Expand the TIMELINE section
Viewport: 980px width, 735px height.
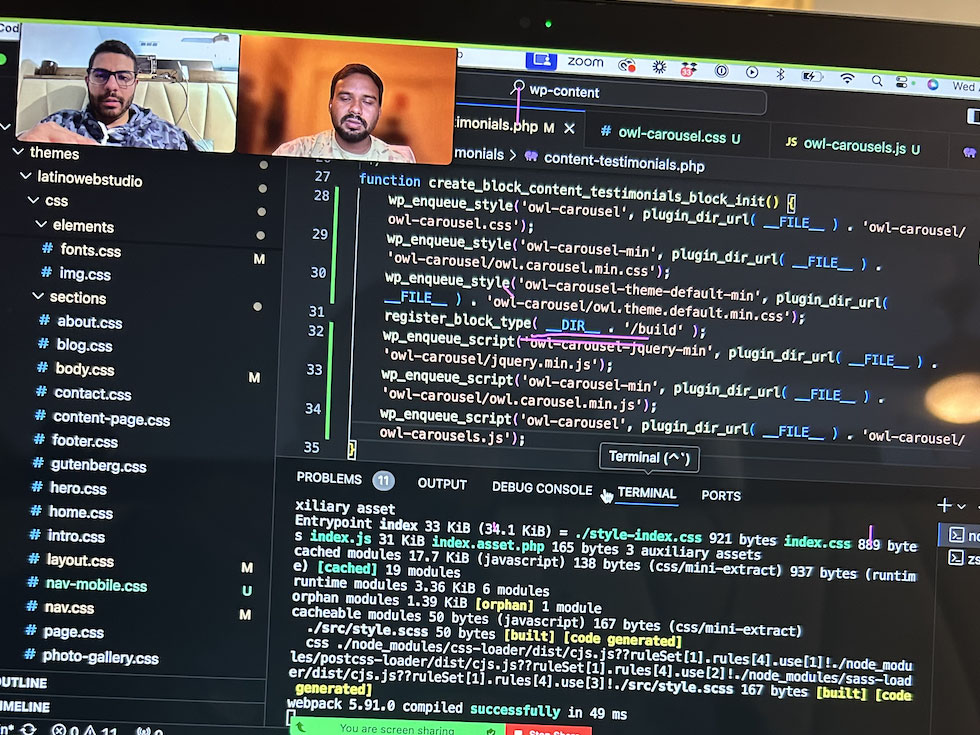click(24, 706)
